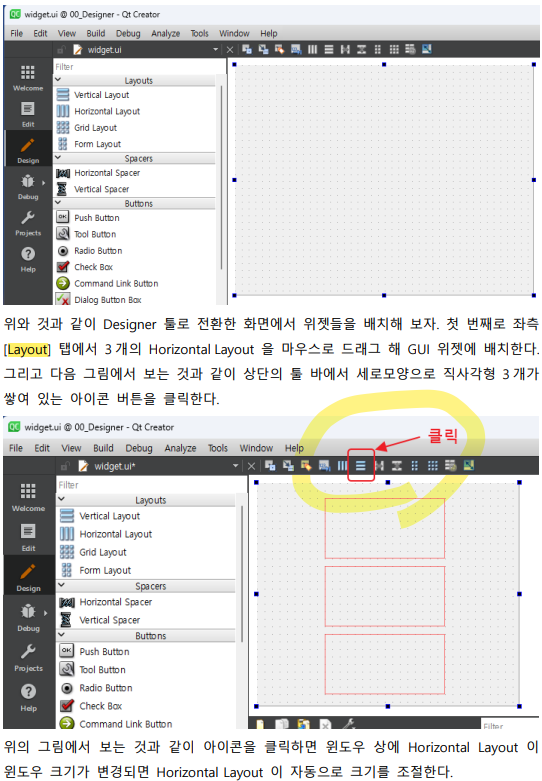Click Lay Out Vertically in Splitter, upper toolbar
Image resolution: width=542 pixels, height=781 pixels.
(x=362, y=49)
